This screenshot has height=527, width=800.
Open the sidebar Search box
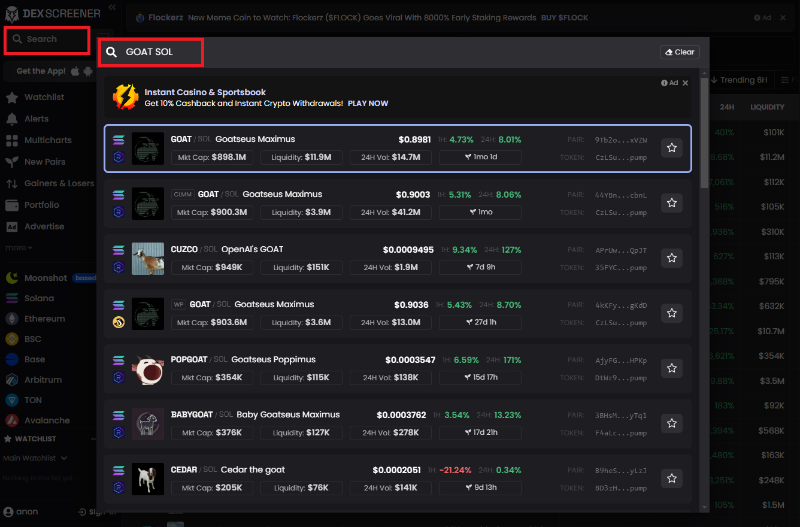(47, 40)
